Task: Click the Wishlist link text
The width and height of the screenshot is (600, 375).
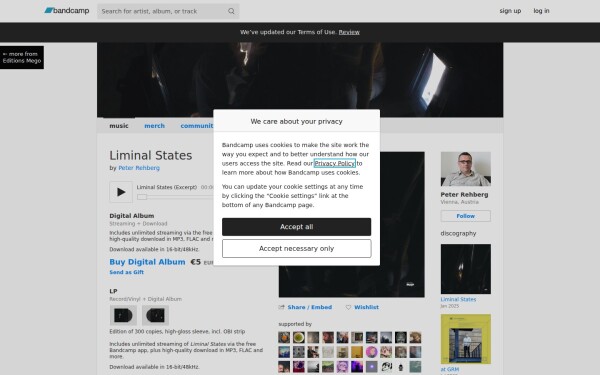Action: (x=366, y=307)
